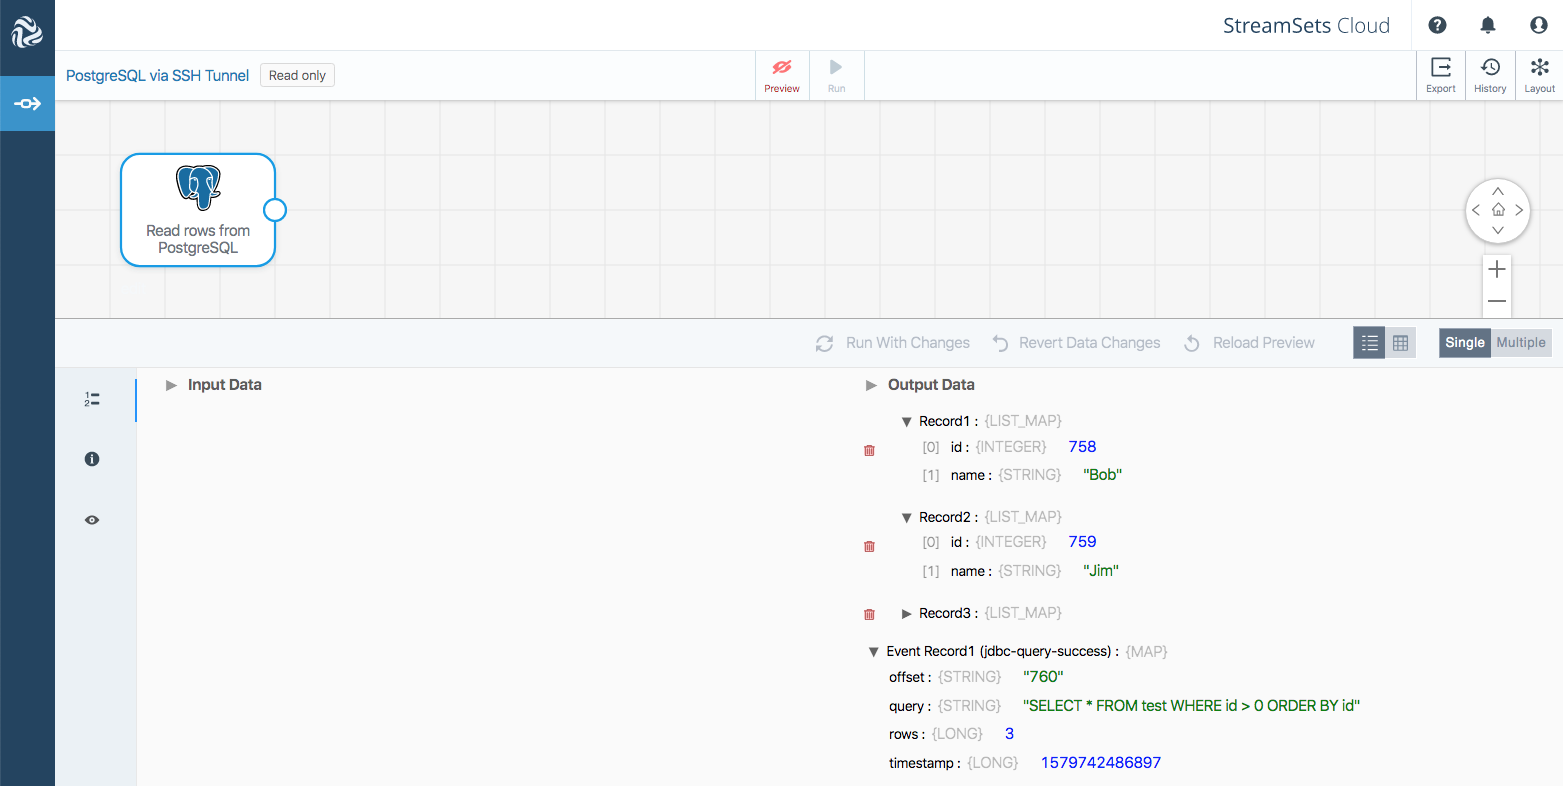Delete Record1 with trash icon
This screenshot has width=1563, height=786.
pyautogui.click(x=869, y=450)
